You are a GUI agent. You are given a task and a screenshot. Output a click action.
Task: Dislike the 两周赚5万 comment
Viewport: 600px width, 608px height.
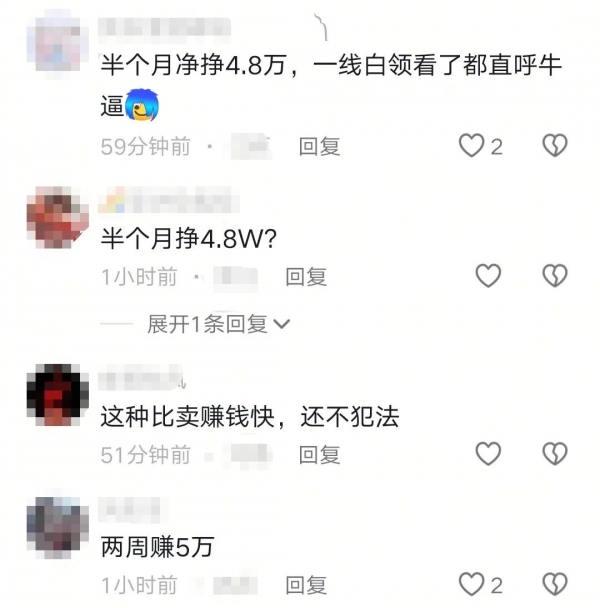tap(555, 584)
